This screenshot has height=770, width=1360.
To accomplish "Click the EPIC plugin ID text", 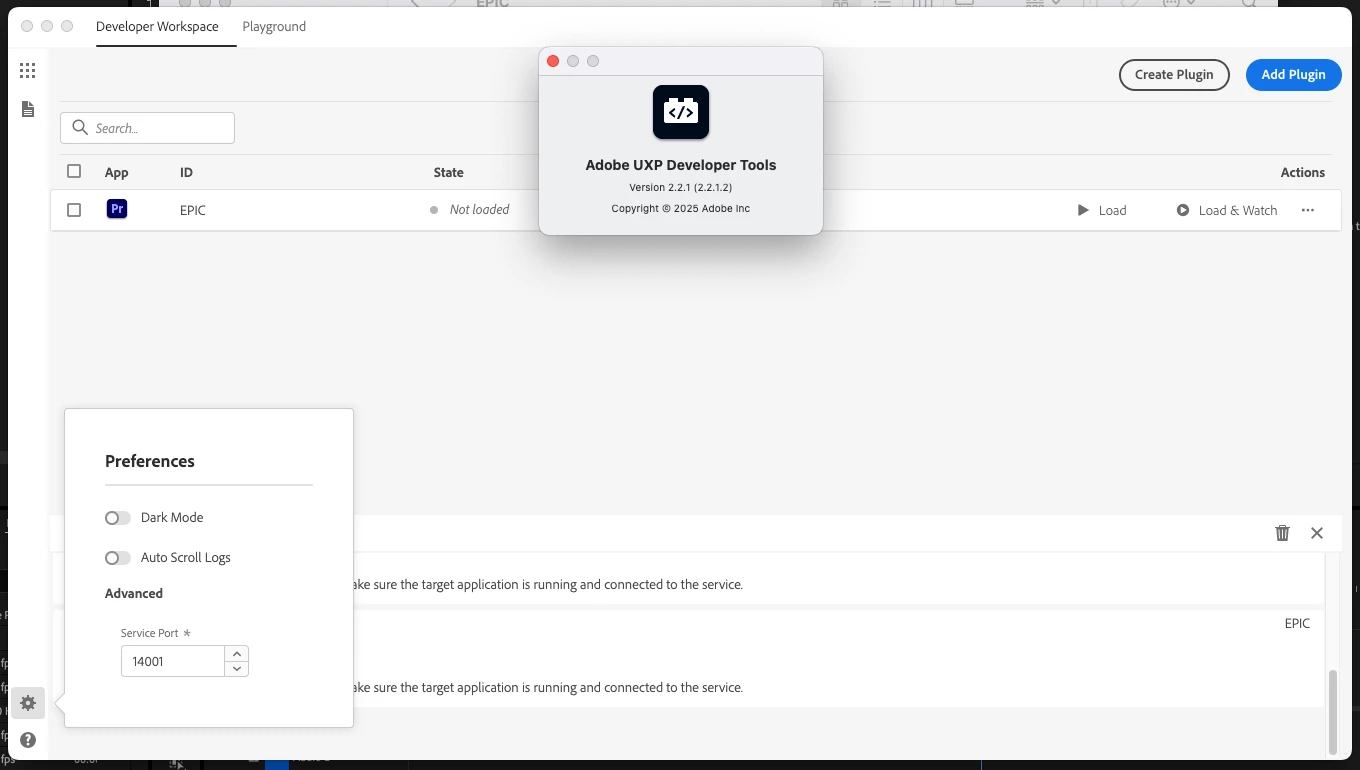I will pyautogui.click(x=193, y=210).
